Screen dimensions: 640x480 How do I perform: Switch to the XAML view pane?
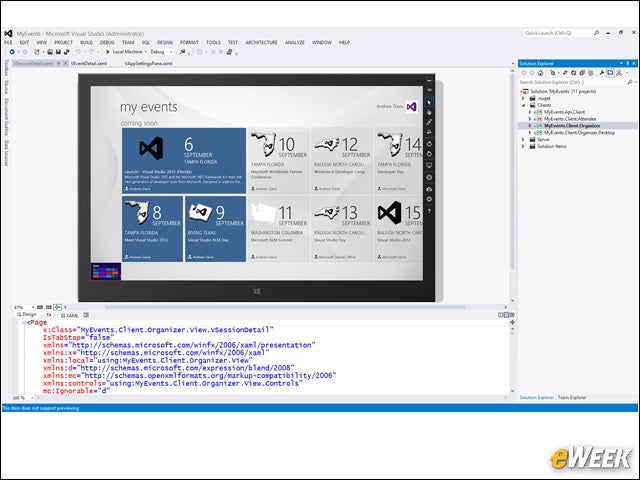click(69, 316)
